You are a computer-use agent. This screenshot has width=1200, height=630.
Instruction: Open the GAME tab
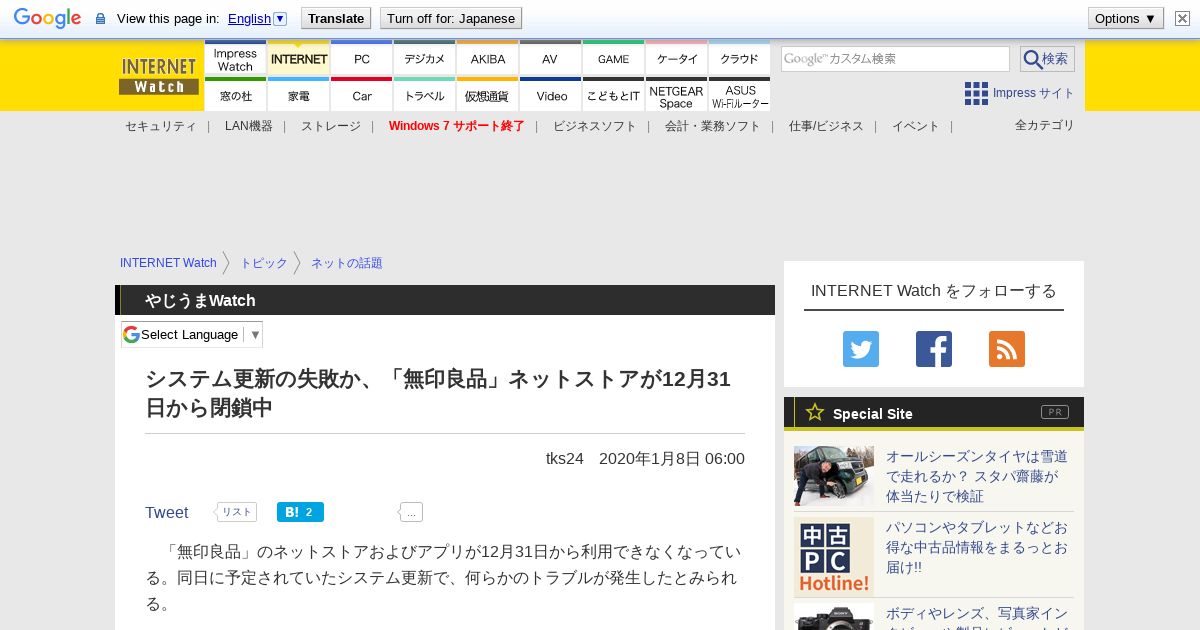[x=614, y=59]
